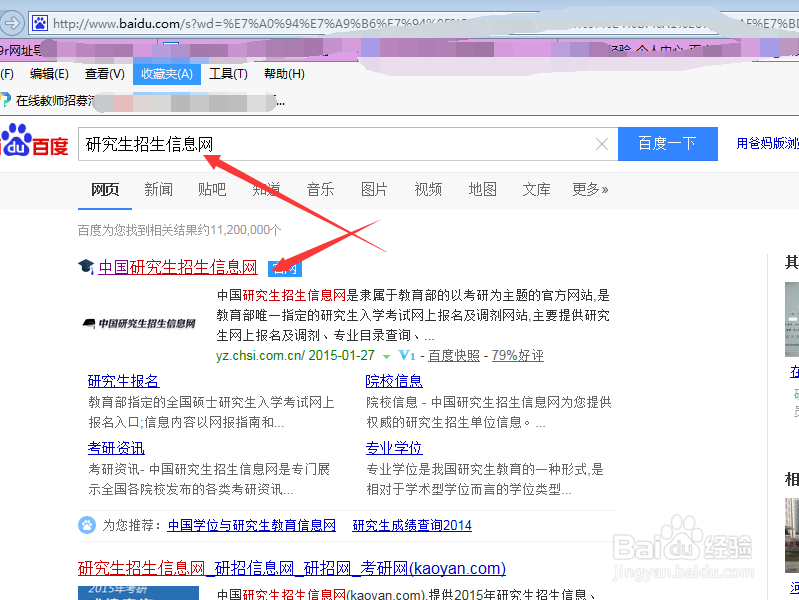Open the 帮助(H) menu
The height and width of the screenshot is (600, 799).
click(284, 74)
